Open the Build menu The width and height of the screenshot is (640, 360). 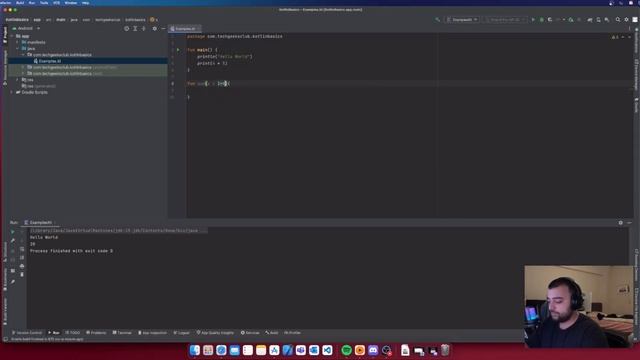(x=20, y=3)
